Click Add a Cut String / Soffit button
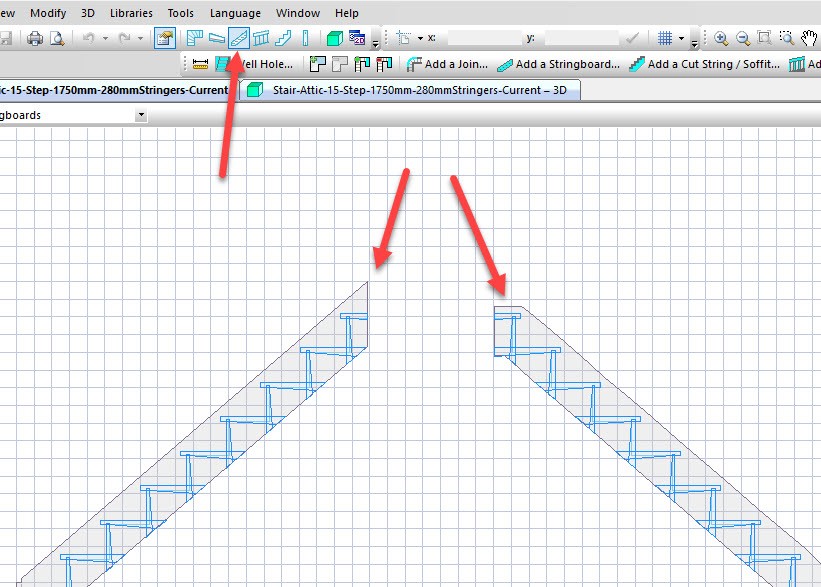Screen dimensions: 821x587 pos(704,64)
